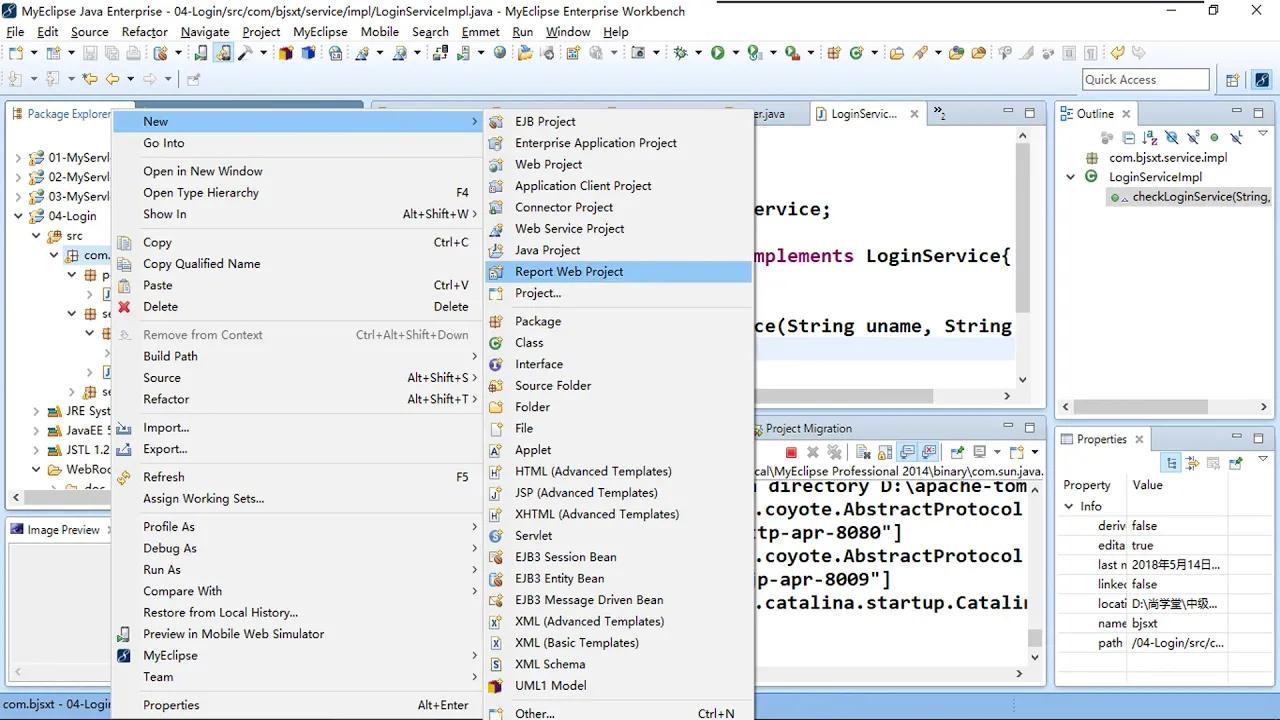The height and width of the screenshot is (720, 1280).
Task: Click the green Run toolbar button
Action: pos(717,53)
